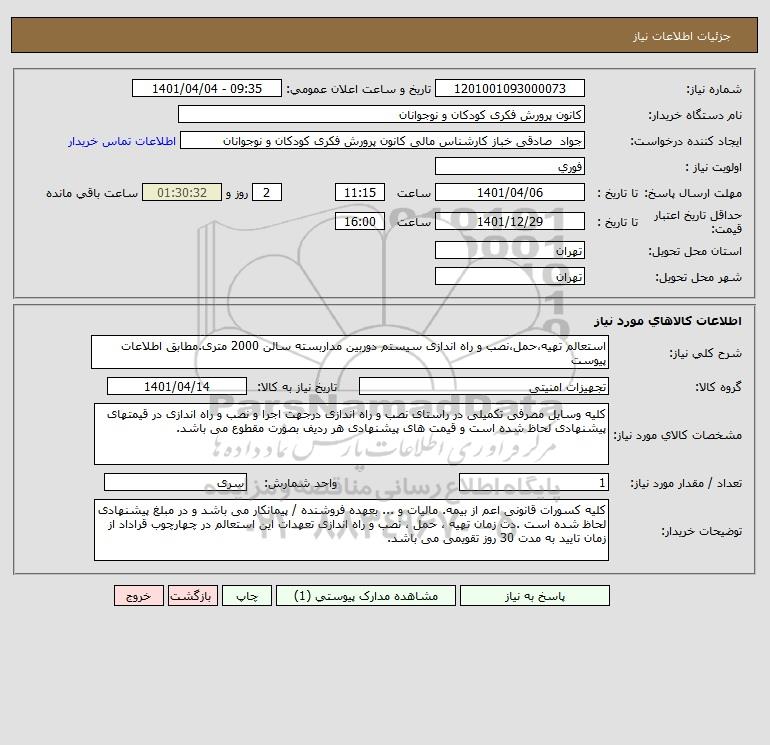Click the text ساعت باقی مانده
The height and width of the screenshot is (745, 770).
pos(92,193)
